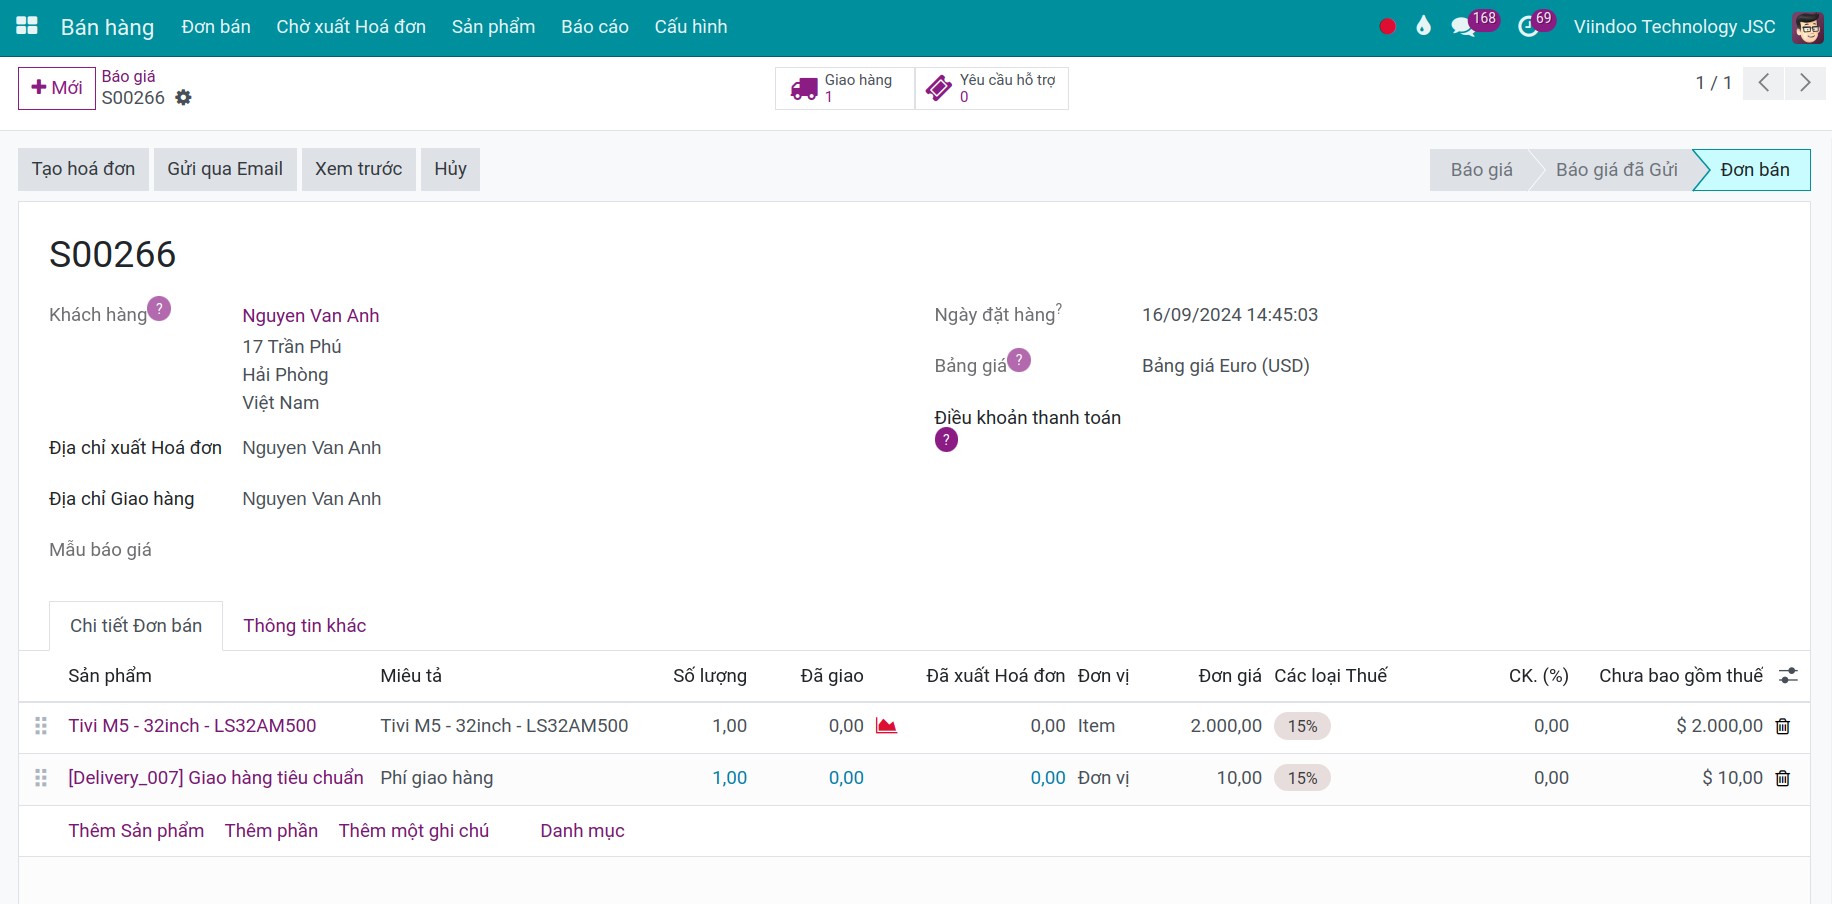Select the Chi tiết Đơn bán tab

click(x=136, y=626)
